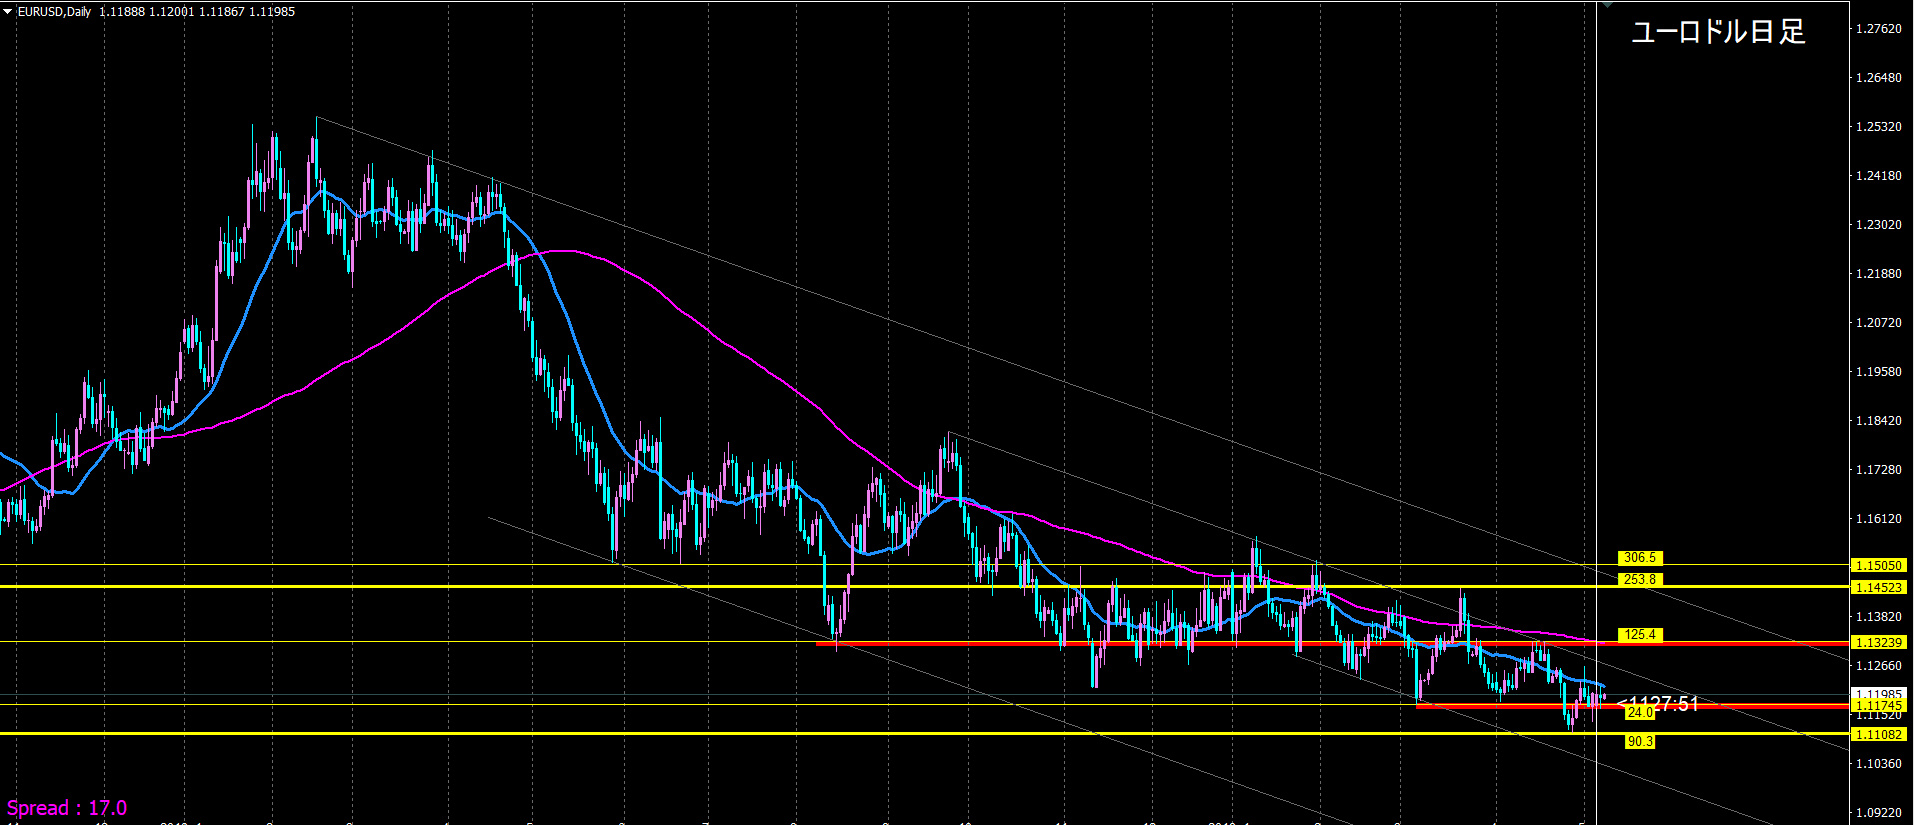The image size is (1914, 825).
Task: Click the Spread : 17.0 indicator text
Action: point(67,808)
